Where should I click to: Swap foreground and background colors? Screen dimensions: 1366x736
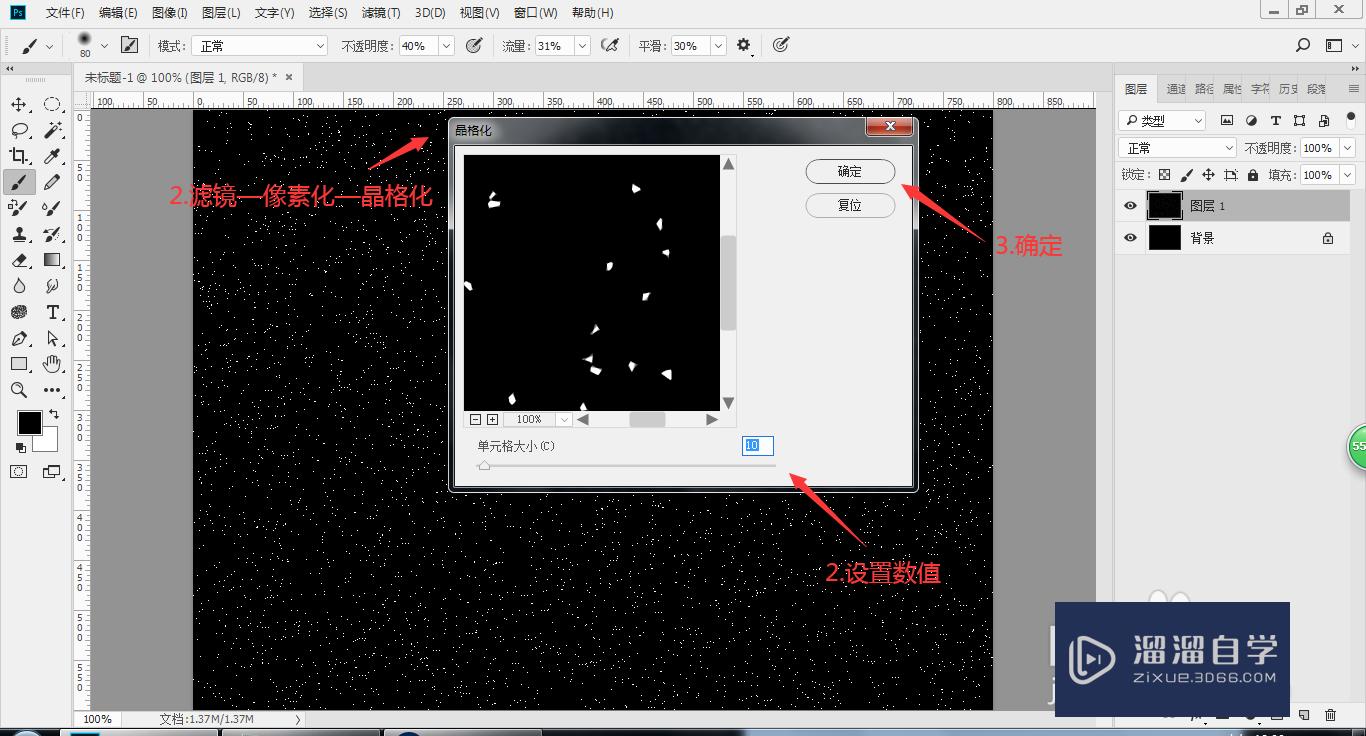tap(54, 414)
